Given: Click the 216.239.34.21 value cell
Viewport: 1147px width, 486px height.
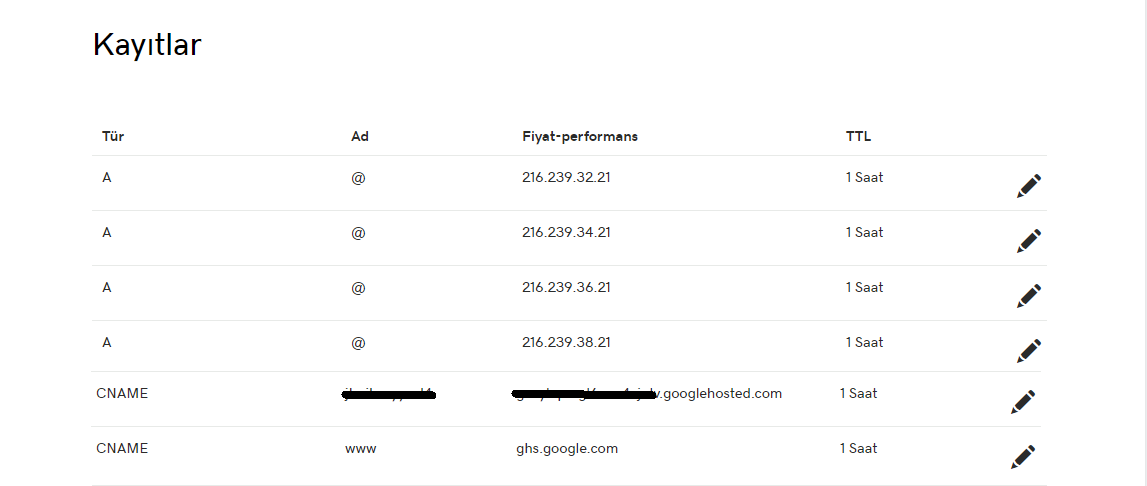Looking at the screenshot, I should (566, 233).
